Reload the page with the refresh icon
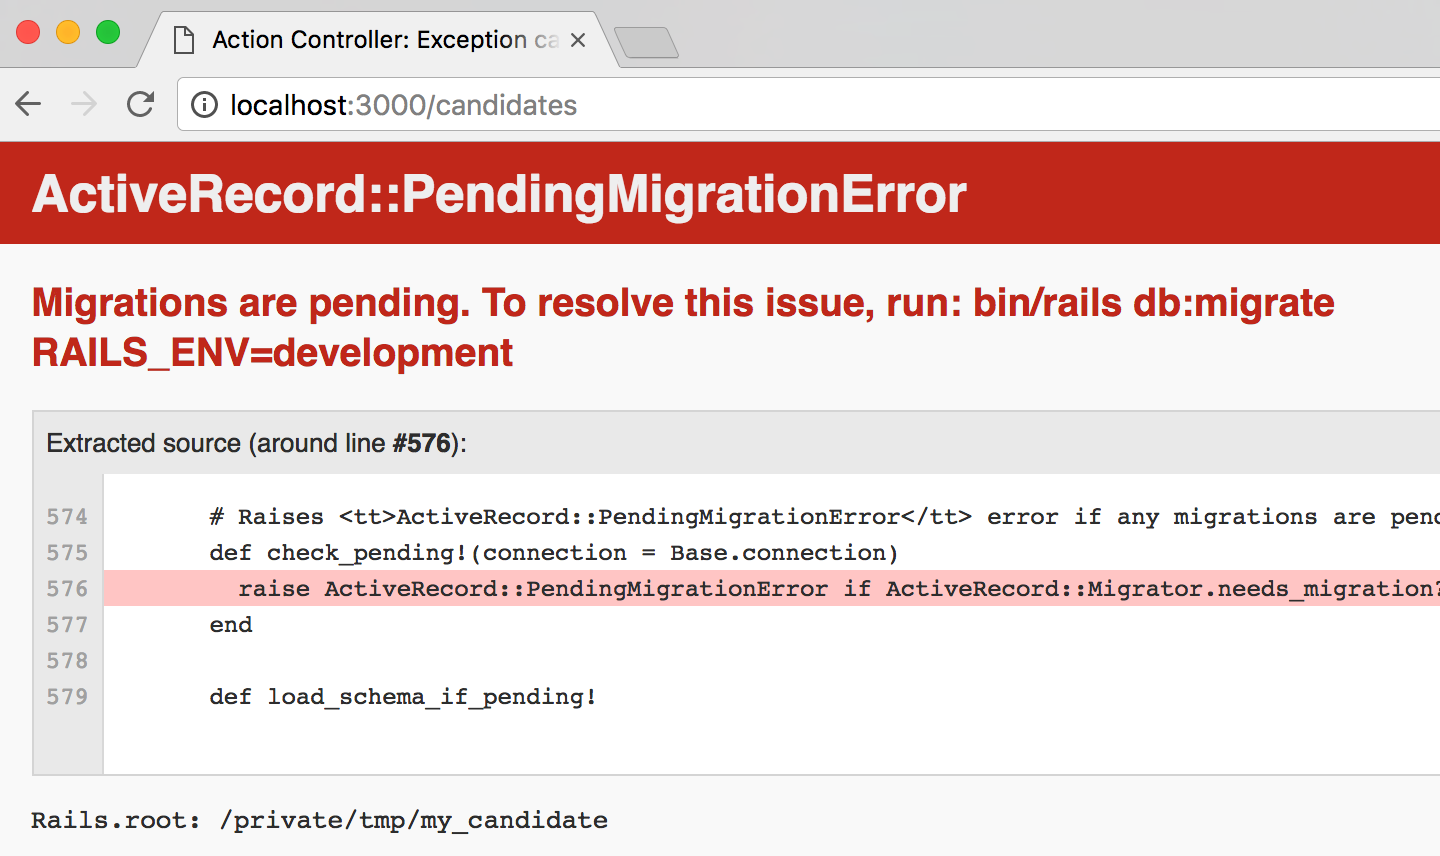Screen dimensions: 1440x856 (x=141, y=104)
